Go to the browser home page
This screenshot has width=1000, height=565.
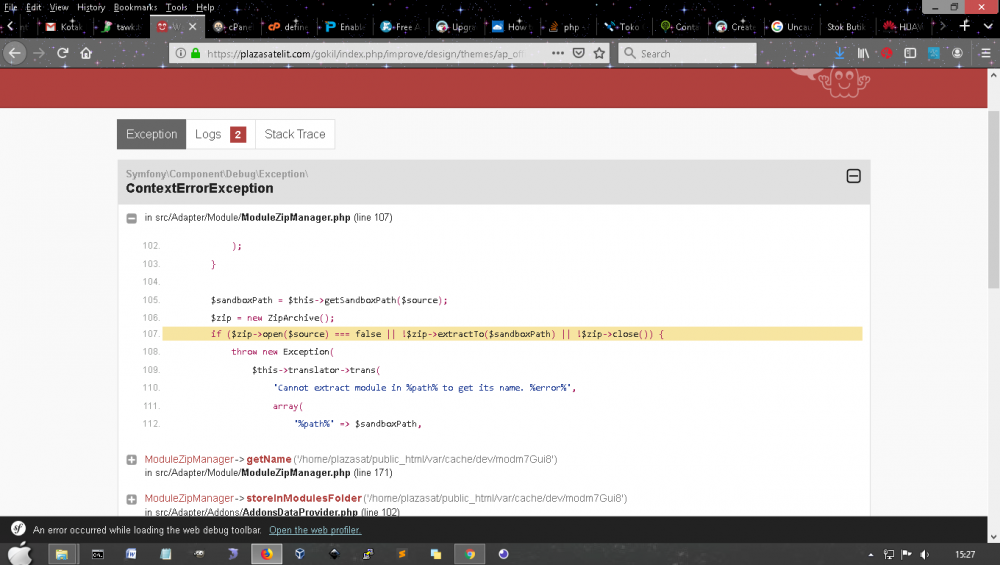tap(87, 53)
